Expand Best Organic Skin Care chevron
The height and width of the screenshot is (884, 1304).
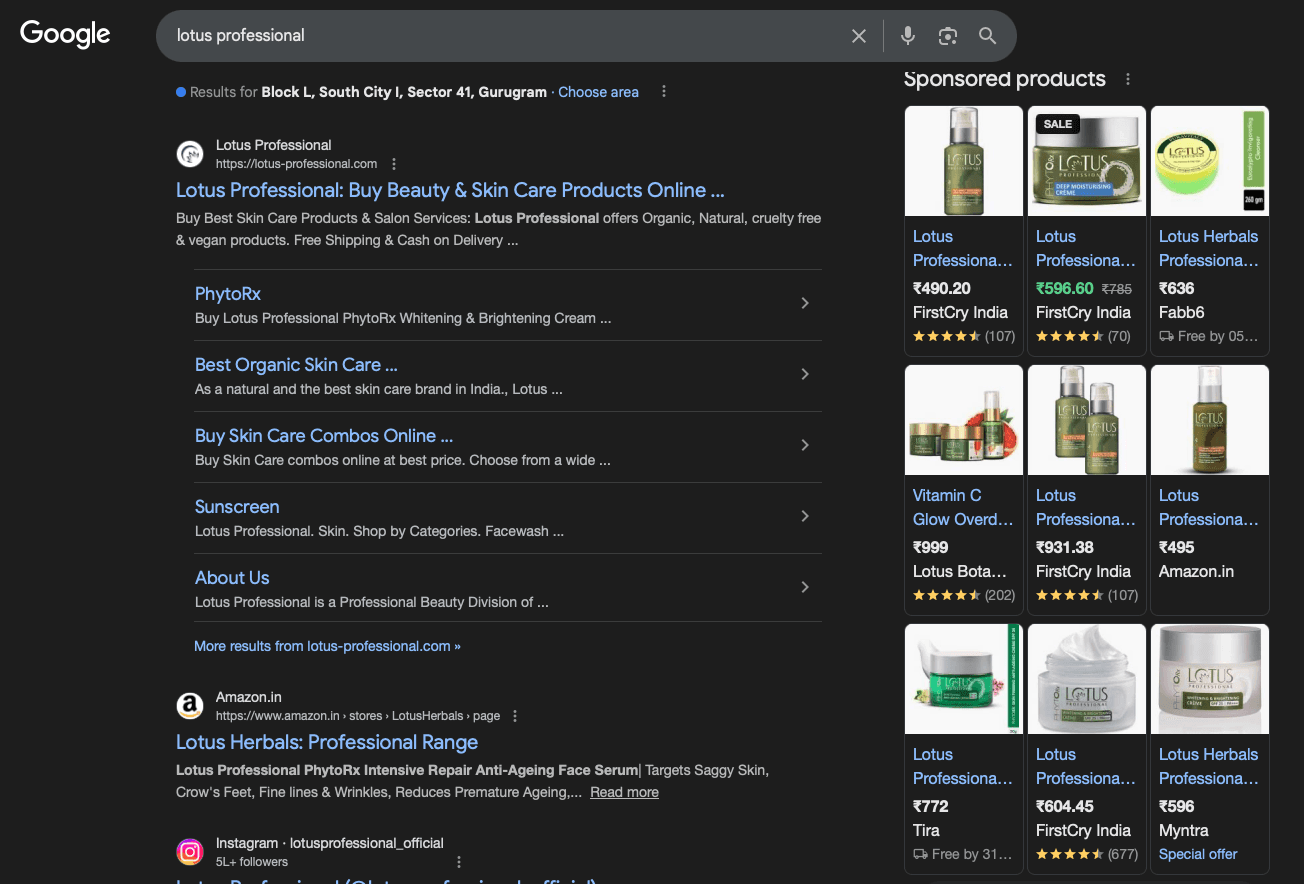(x=805, y=374)
